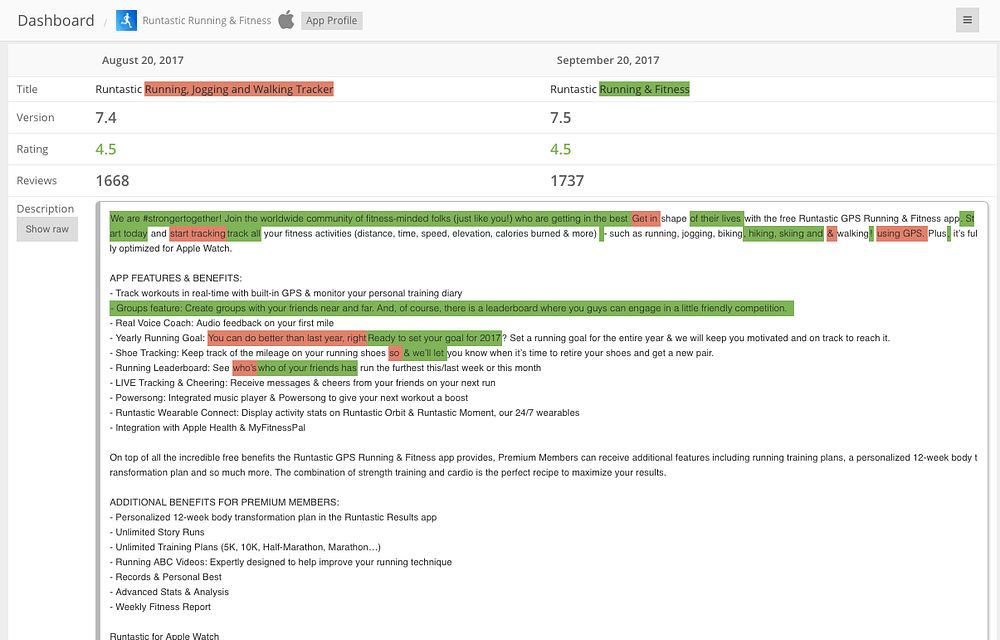Click removed text 'You can do better than last year, right'
This screenshot has width=1000, height=640.
[287, 338]
